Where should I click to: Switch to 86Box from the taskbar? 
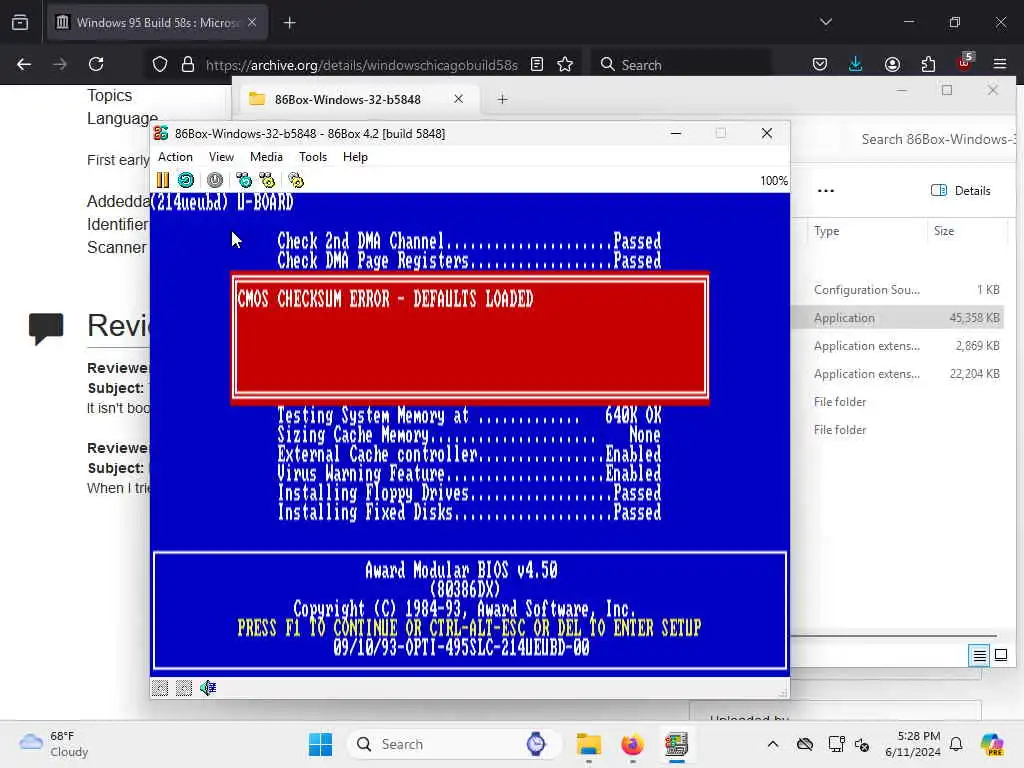tap(677, 744)
